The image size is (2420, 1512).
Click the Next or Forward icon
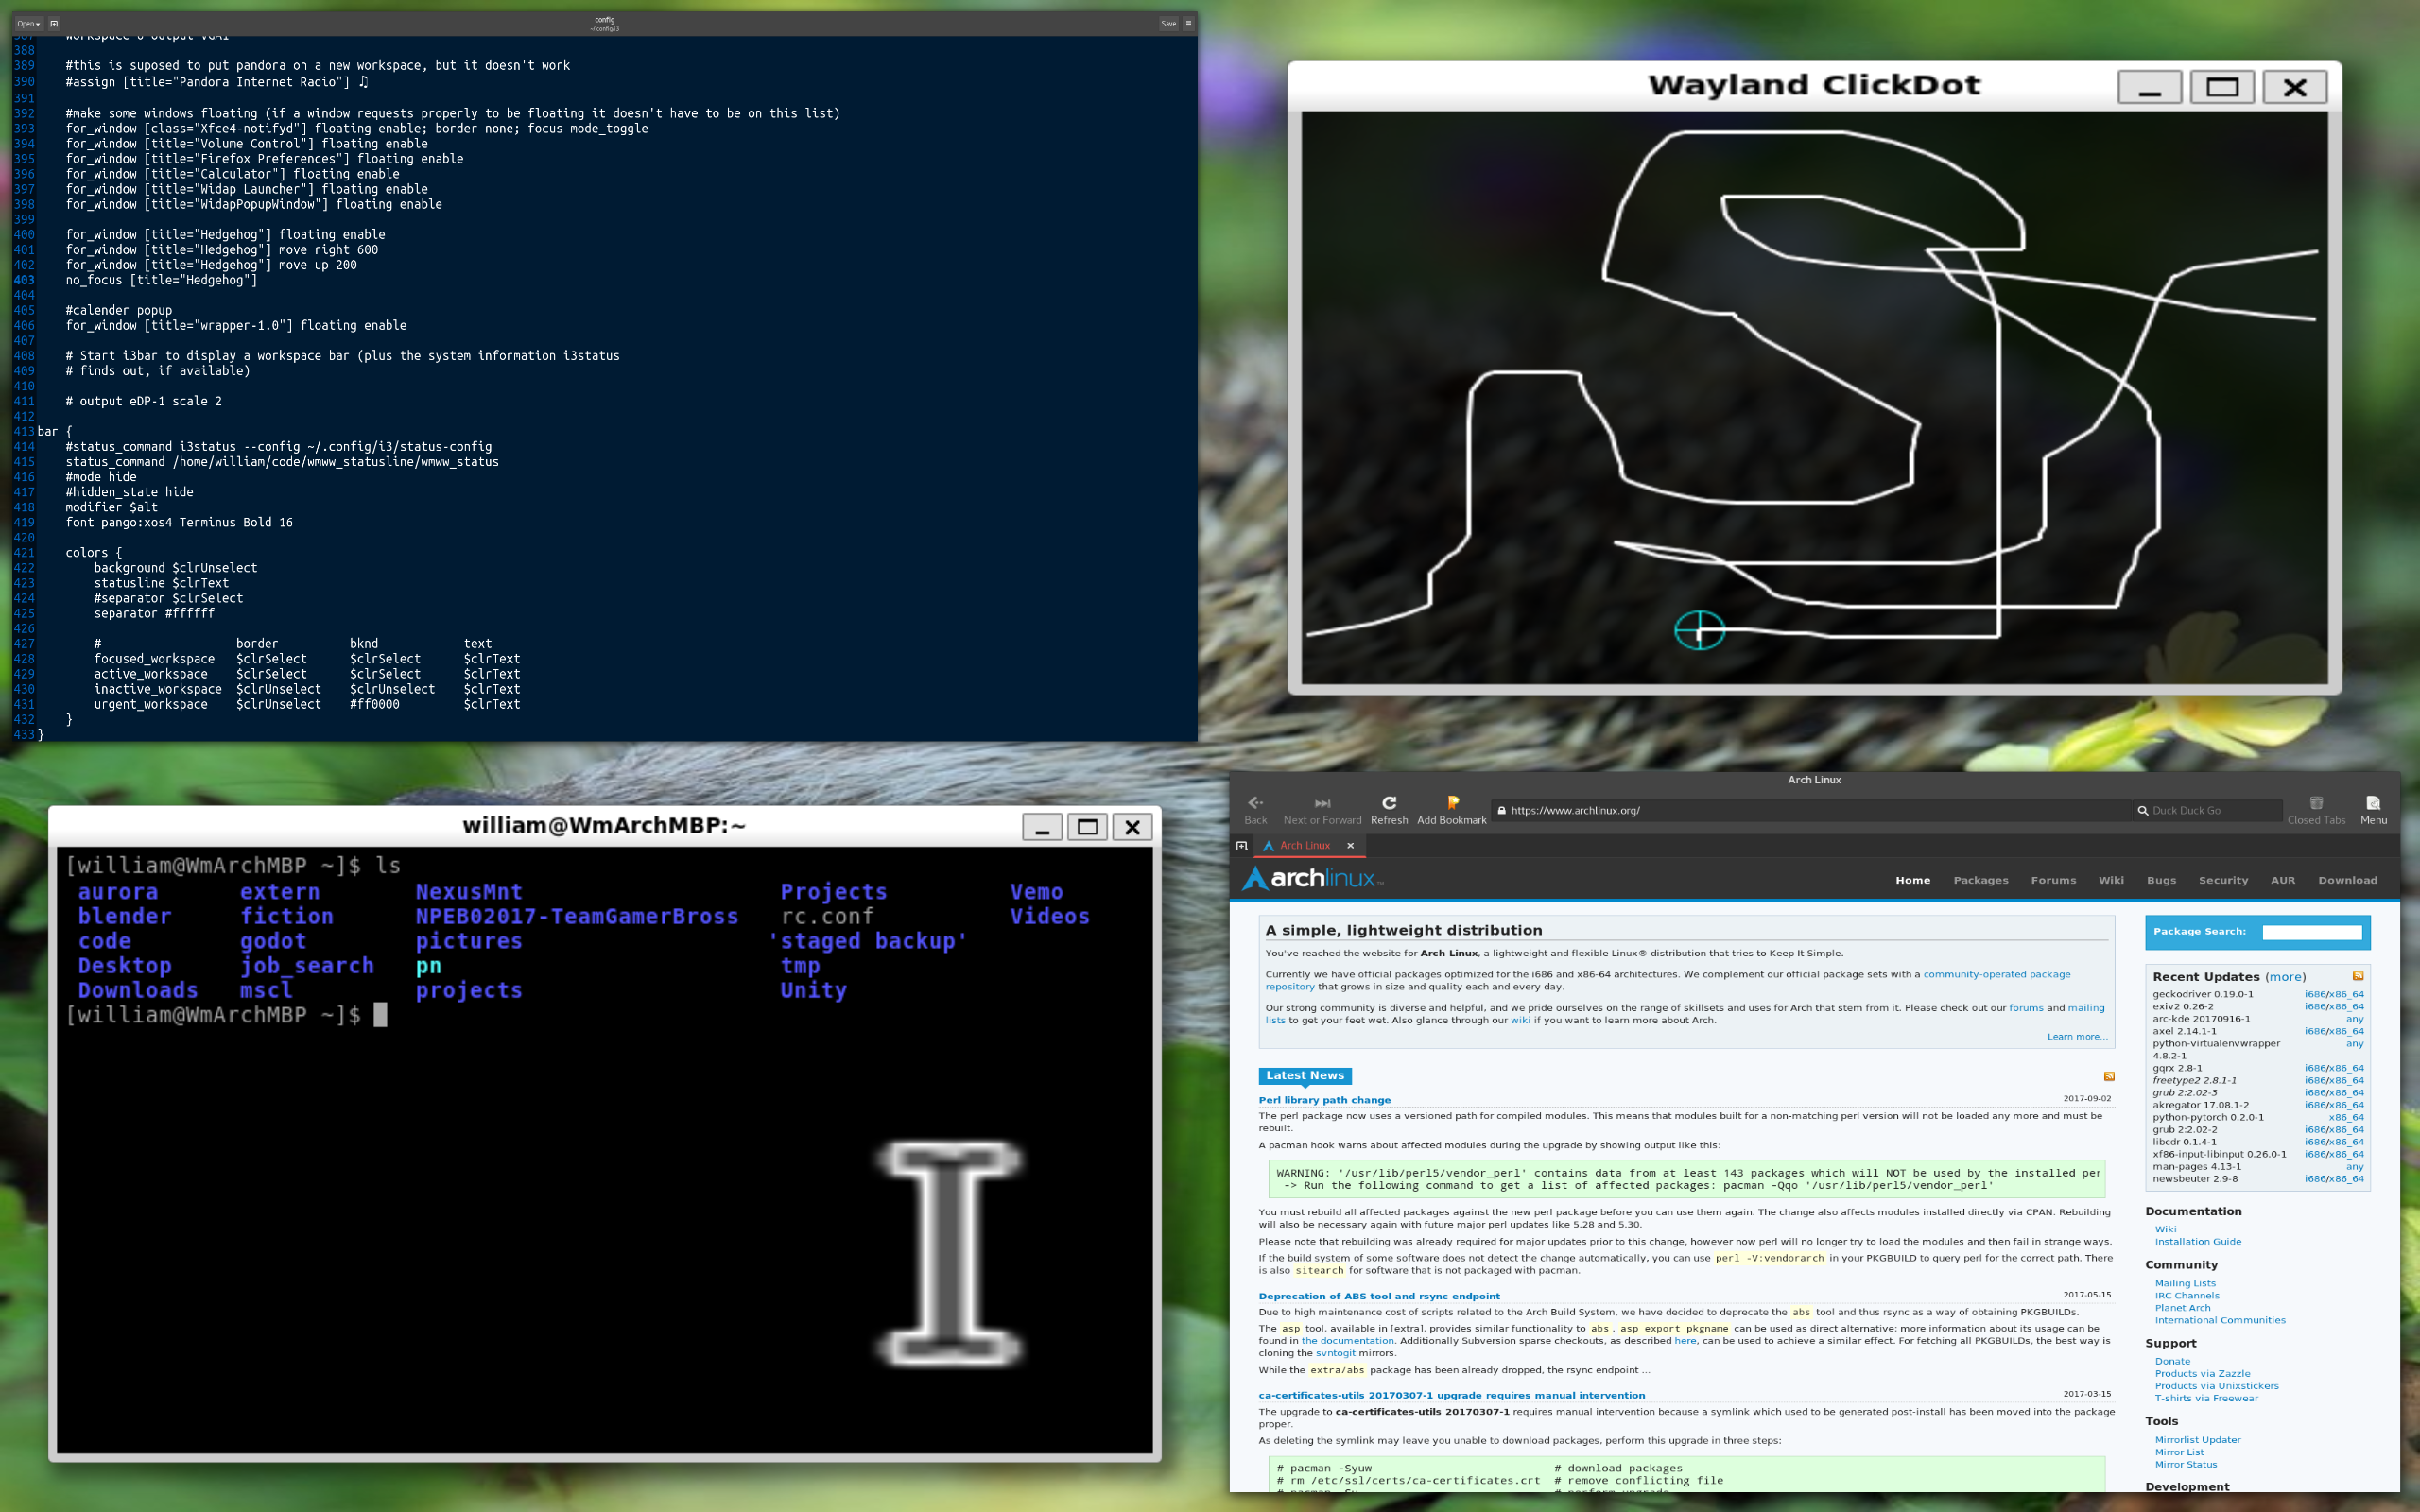click(1322, 803)
